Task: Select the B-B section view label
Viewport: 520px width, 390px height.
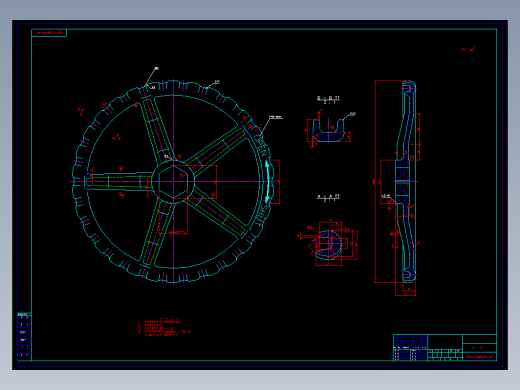Action: click(328, 99)
